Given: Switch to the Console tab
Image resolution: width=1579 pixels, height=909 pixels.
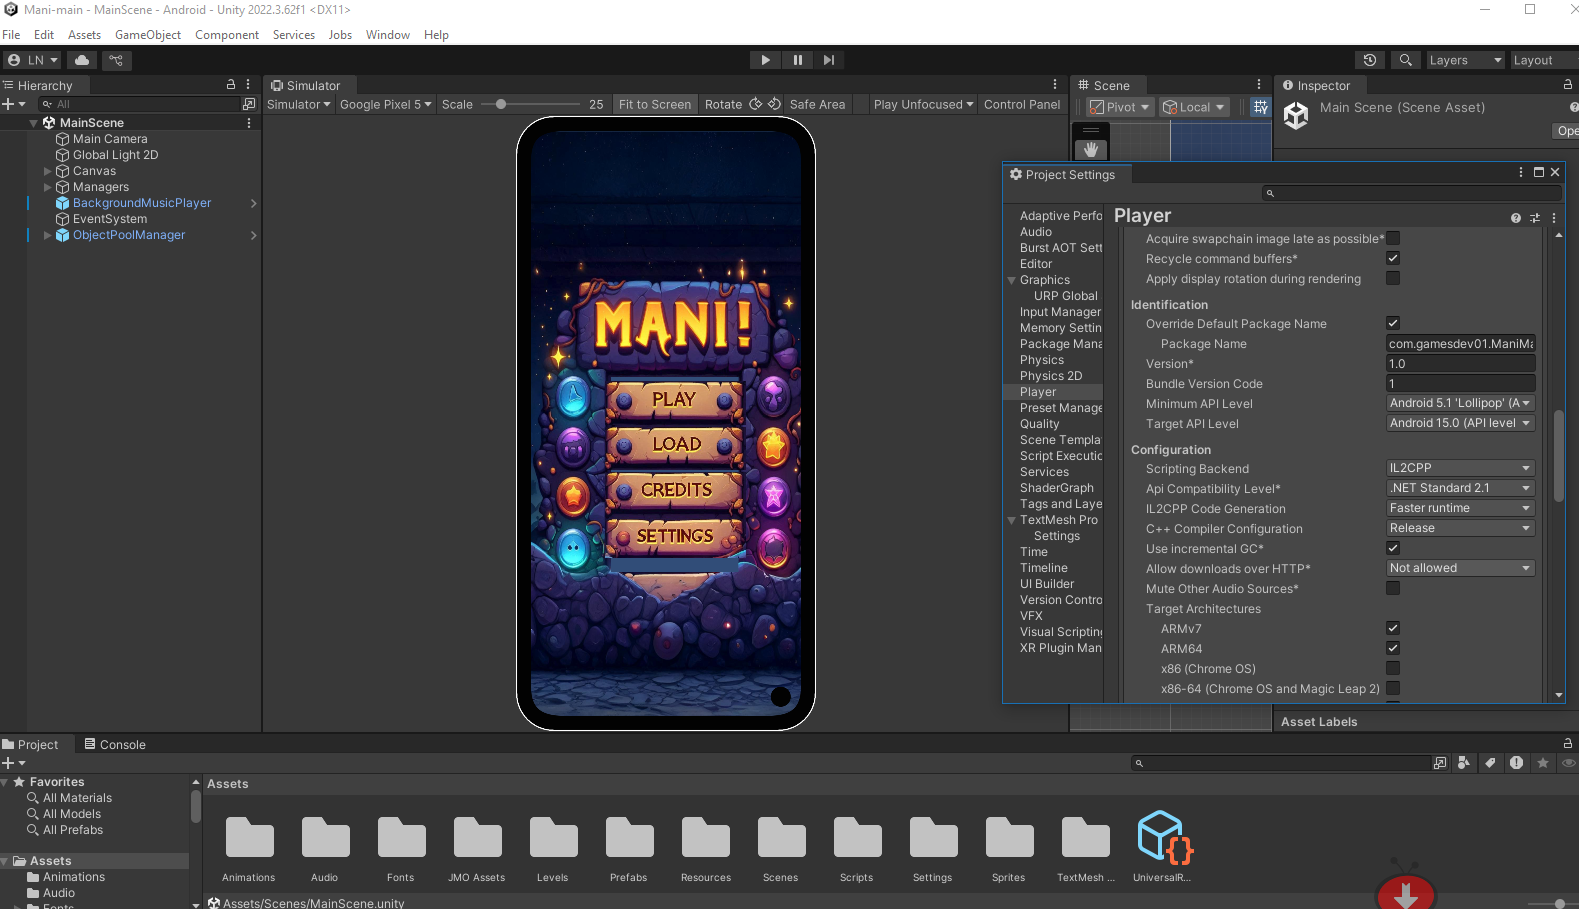Looking at the screenshot, I should pos(115,744).
